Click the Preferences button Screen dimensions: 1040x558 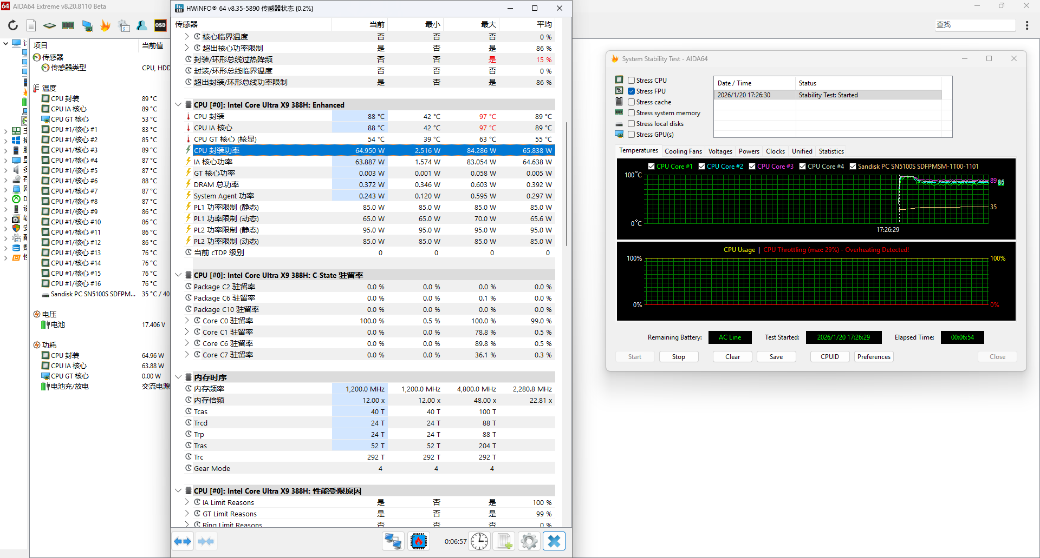click(x=873, y=356)
